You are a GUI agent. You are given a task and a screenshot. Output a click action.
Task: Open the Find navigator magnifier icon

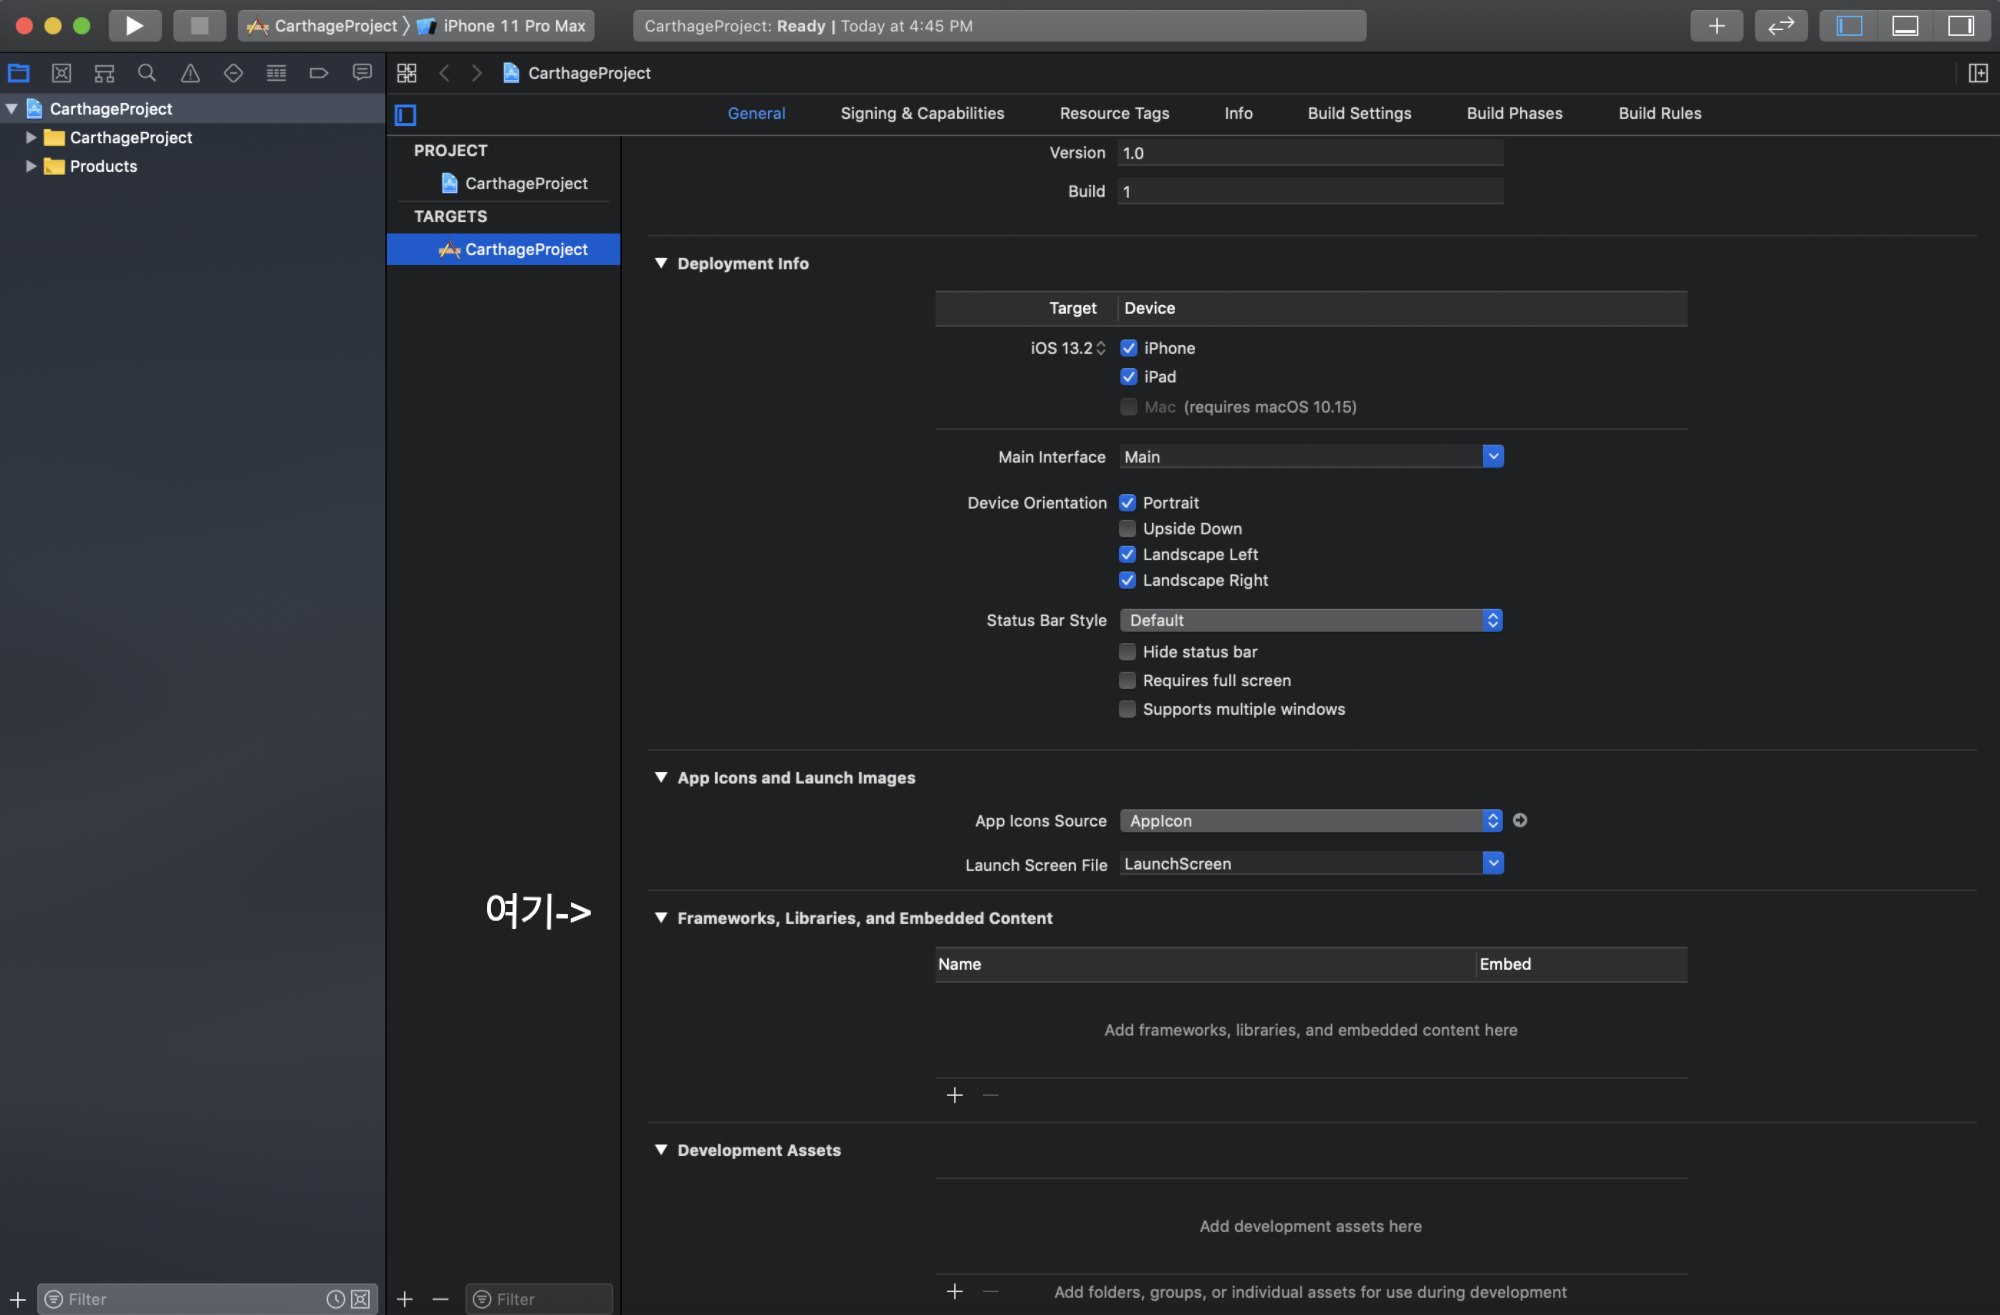tap(147, 73)
